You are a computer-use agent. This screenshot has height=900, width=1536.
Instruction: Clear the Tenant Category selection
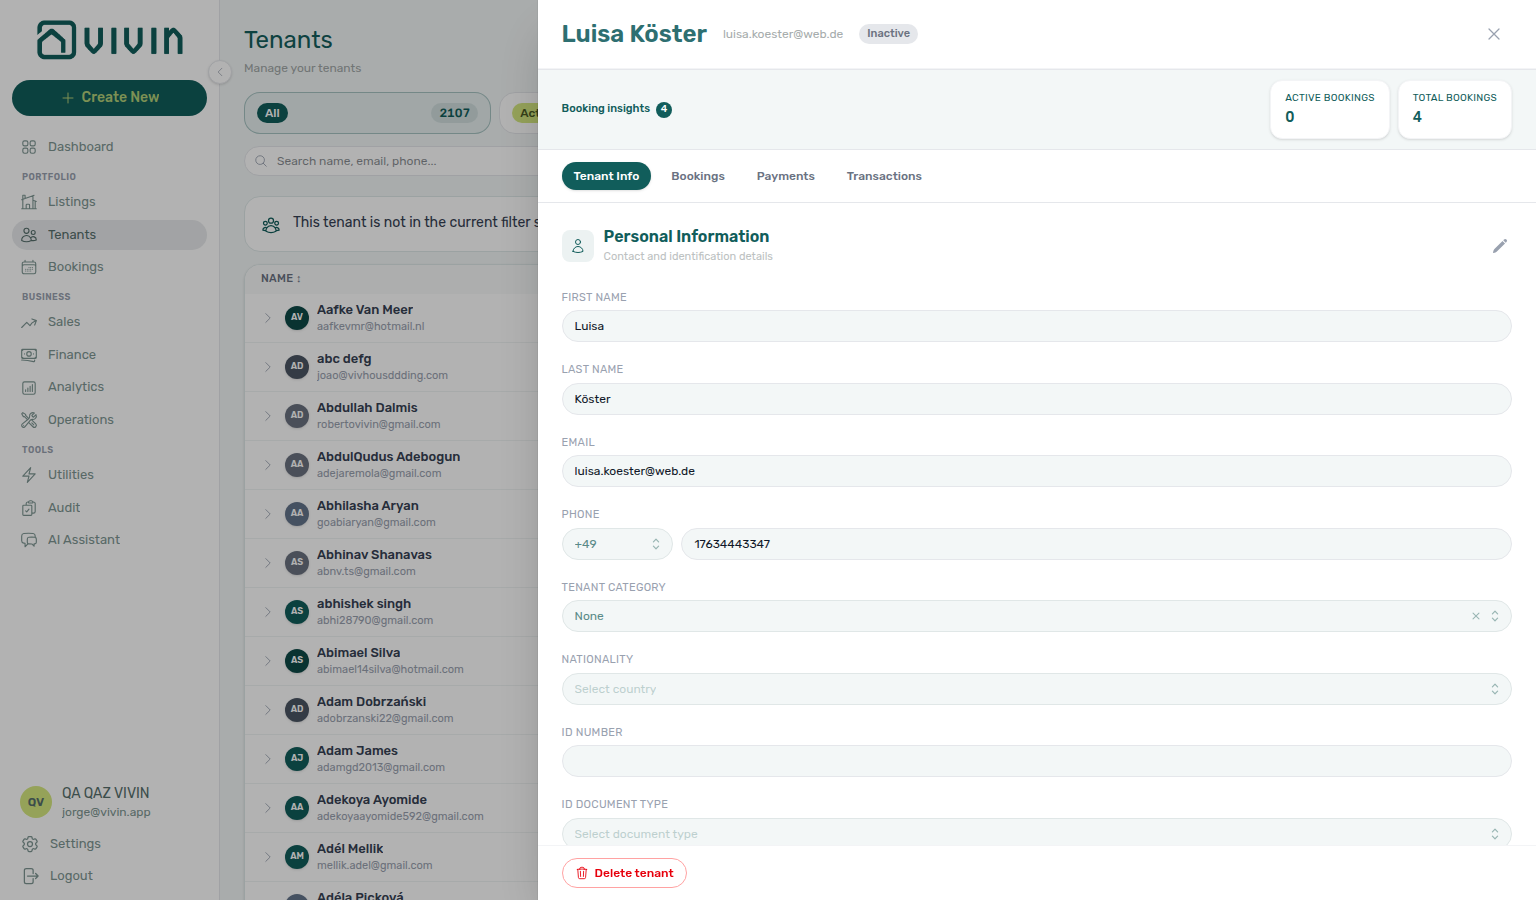[1475, 617]
